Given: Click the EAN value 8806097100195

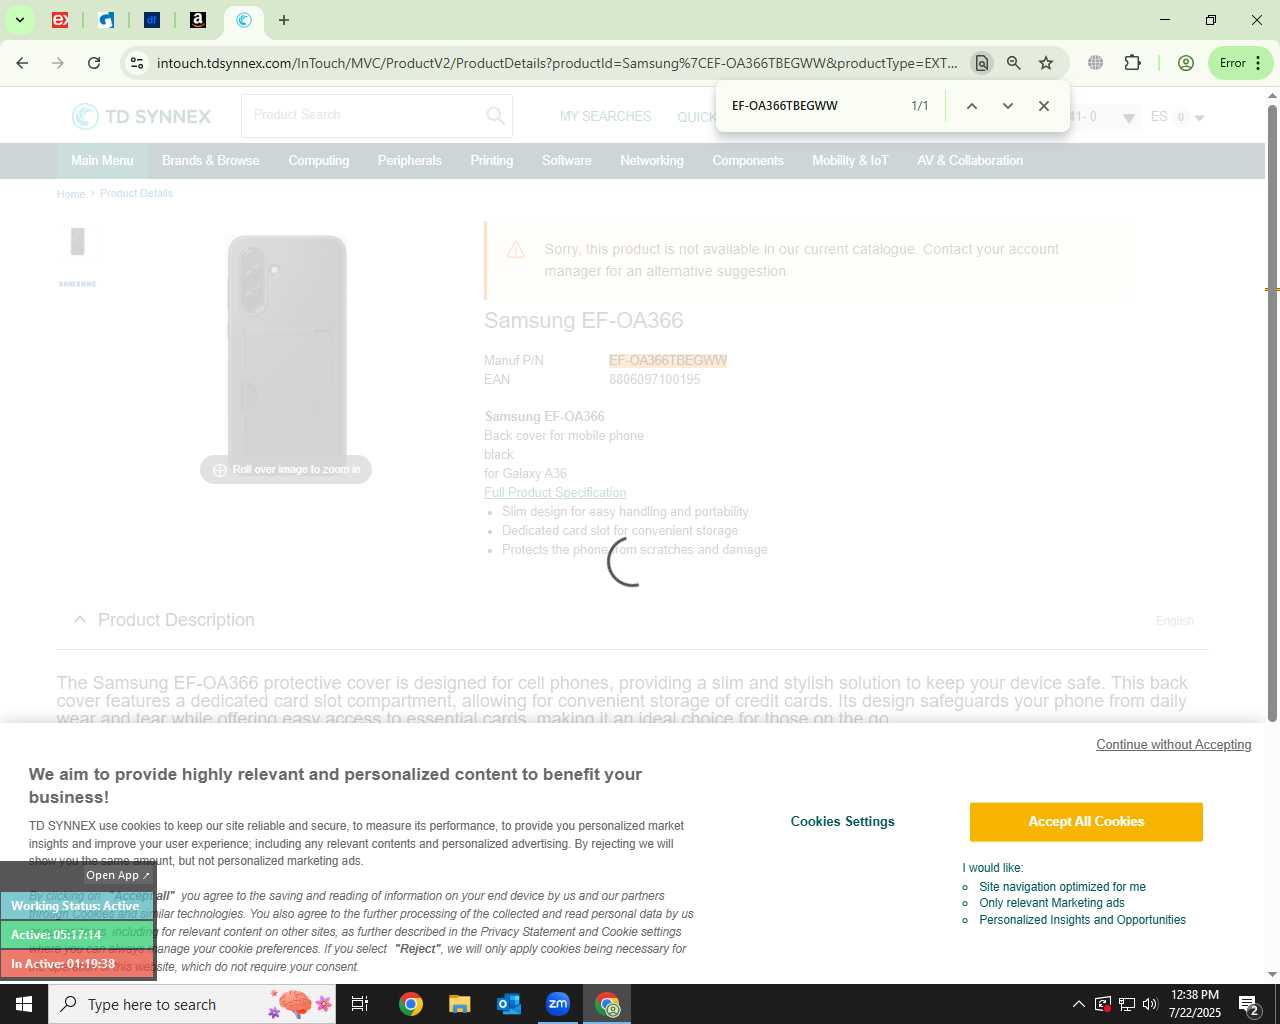Looking at the screenshot, I should click(x=655, y=380).
